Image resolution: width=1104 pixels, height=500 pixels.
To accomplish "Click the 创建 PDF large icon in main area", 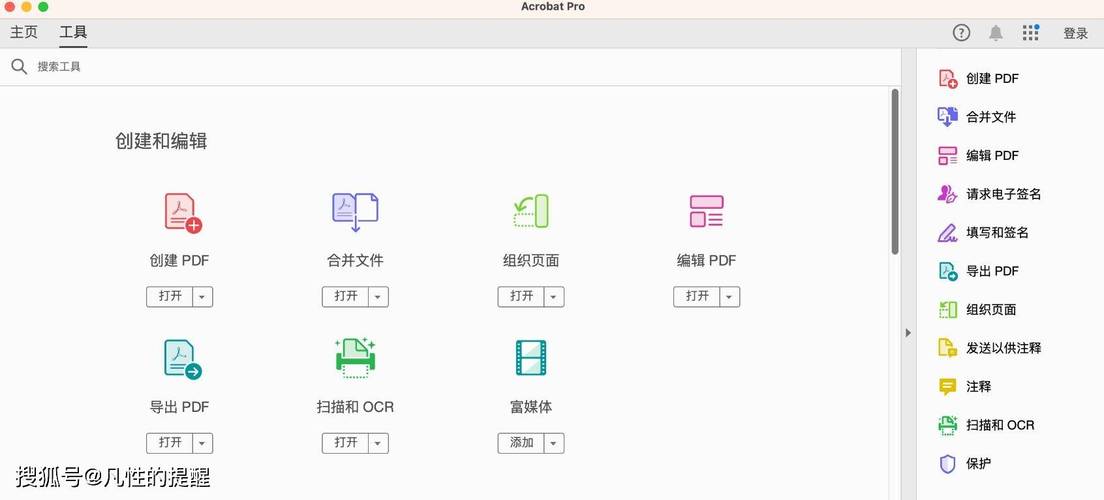I will click(x=182, y=213).
